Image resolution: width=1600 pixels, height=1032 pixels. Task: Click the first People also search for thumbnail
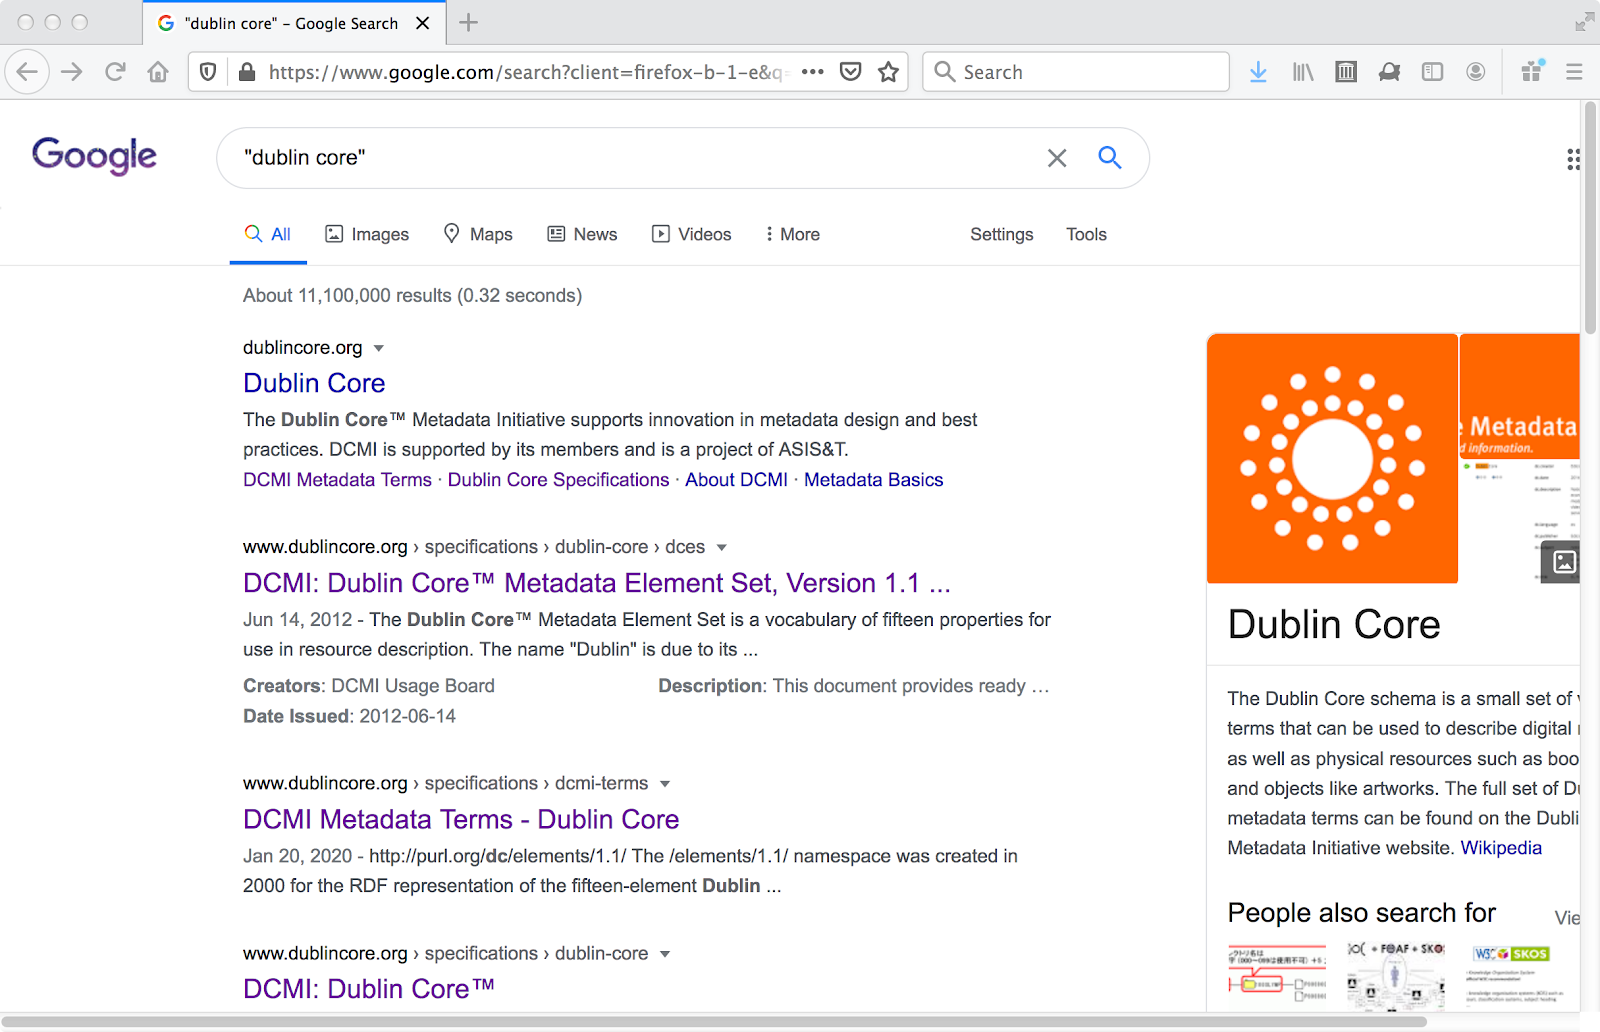click(x=1277, y=974)
